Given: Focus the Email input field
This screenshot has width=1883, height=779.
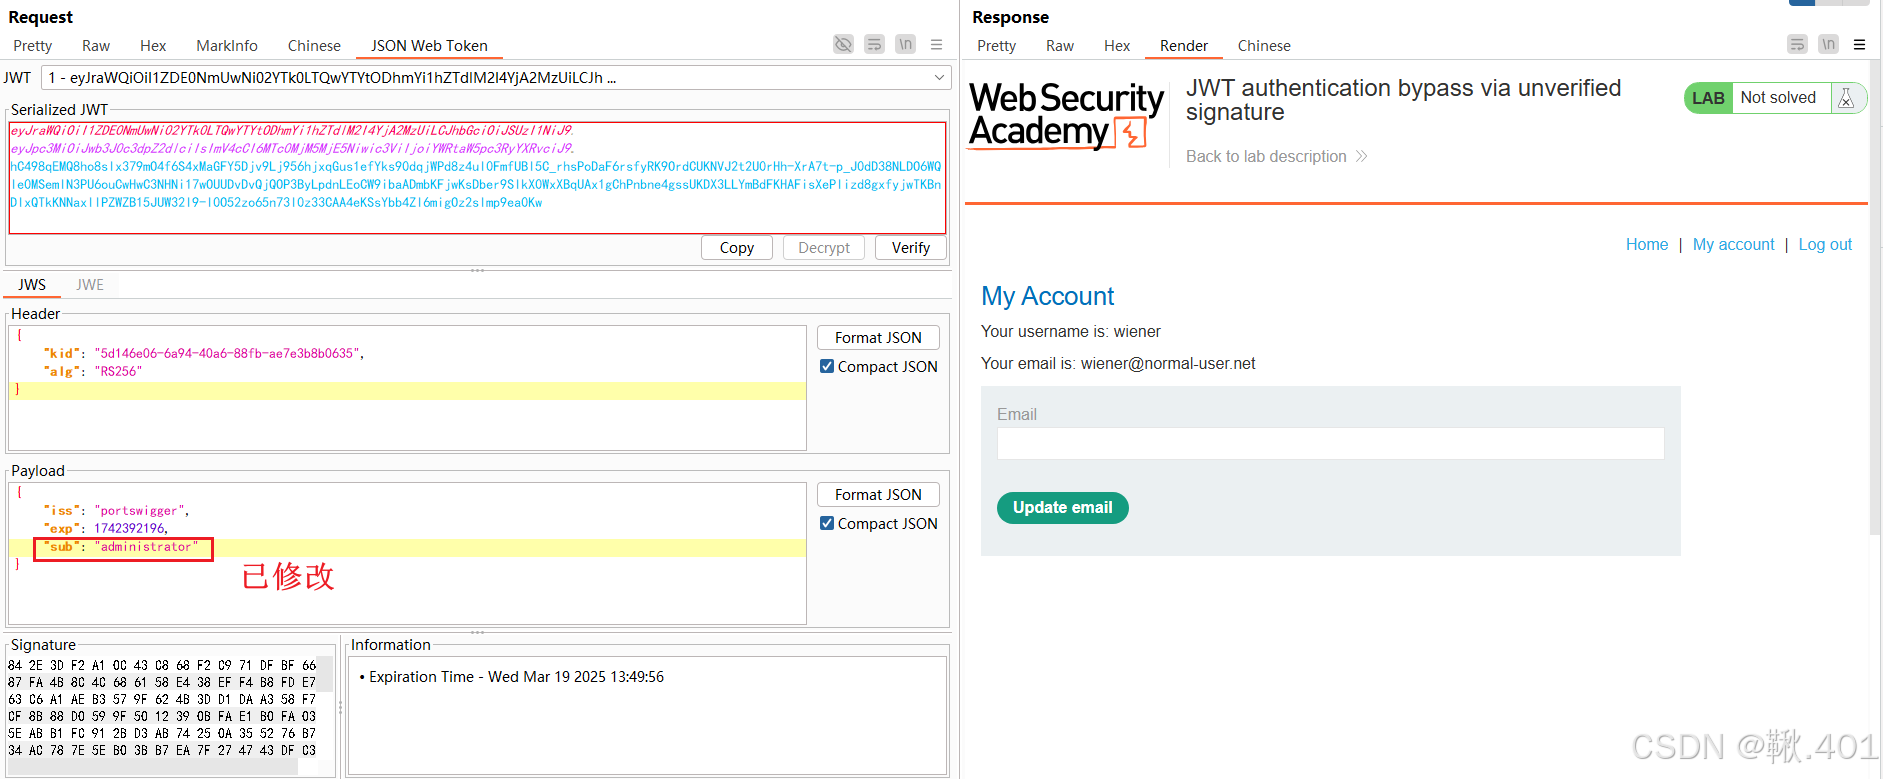Looking at the screenshot, I should (x=1330, y=444).
